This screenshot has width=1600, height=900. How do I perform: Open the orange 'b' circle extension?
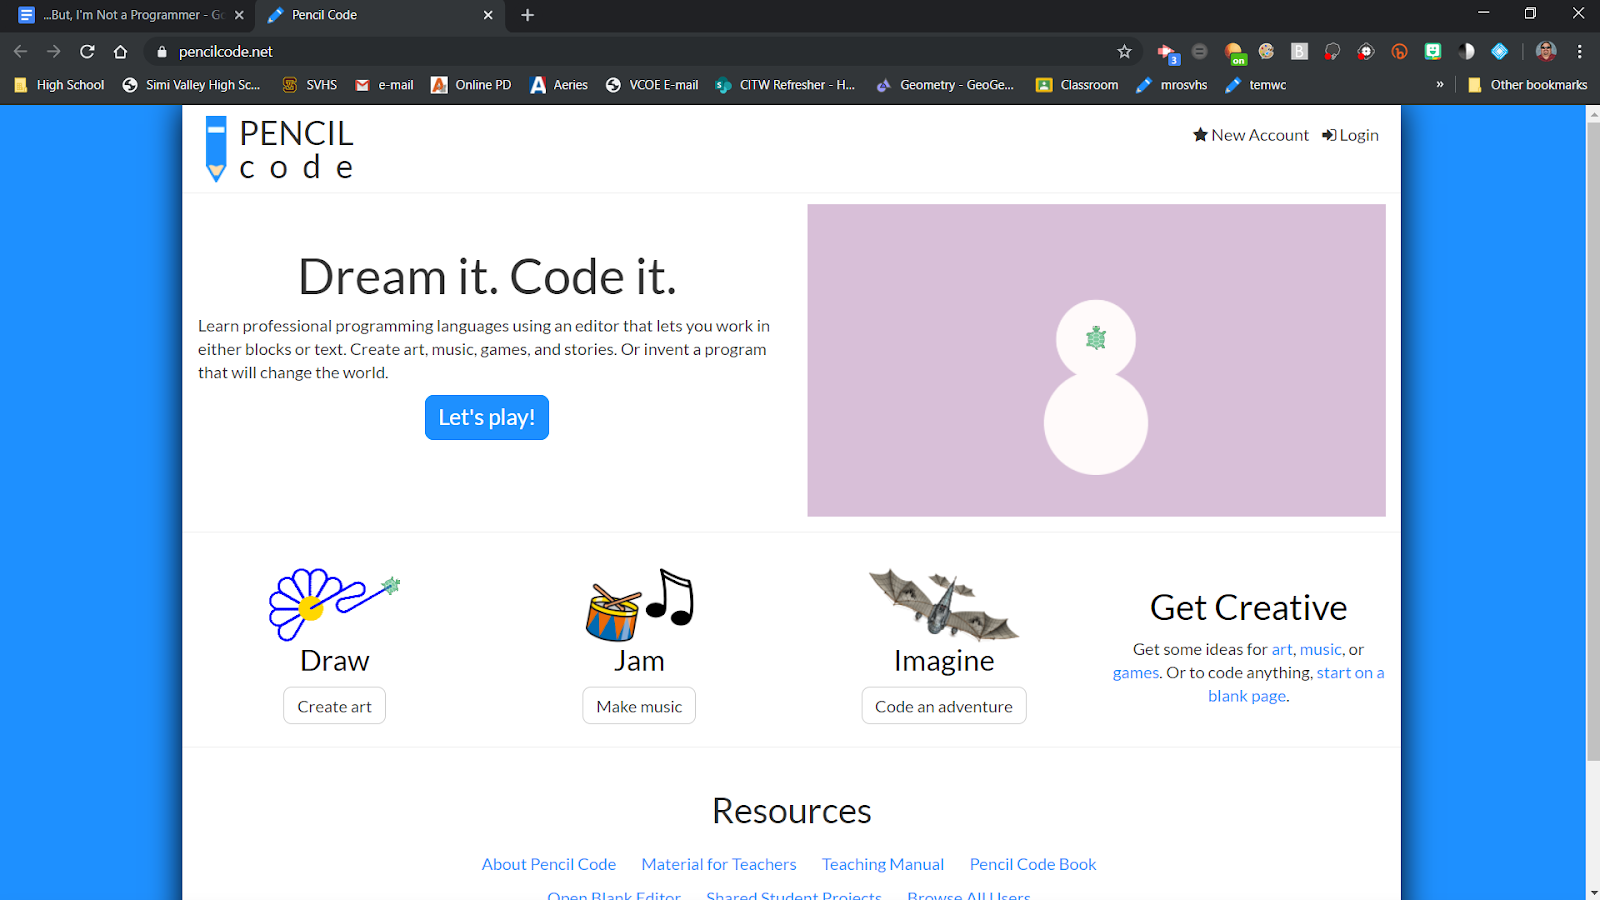[x=1400, y=51]
